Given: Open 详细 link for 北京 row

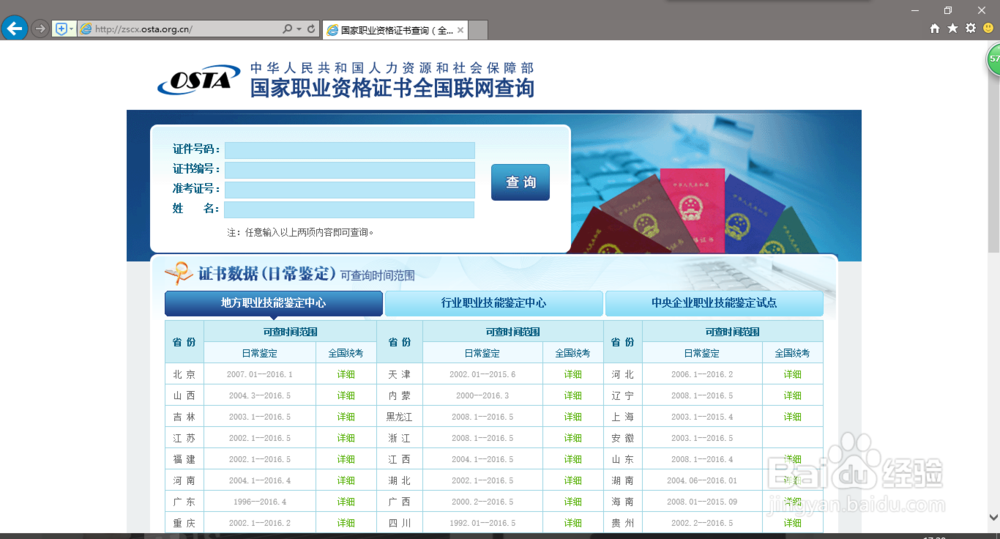Looking at the screenshot, I should [x=346, y=374].
